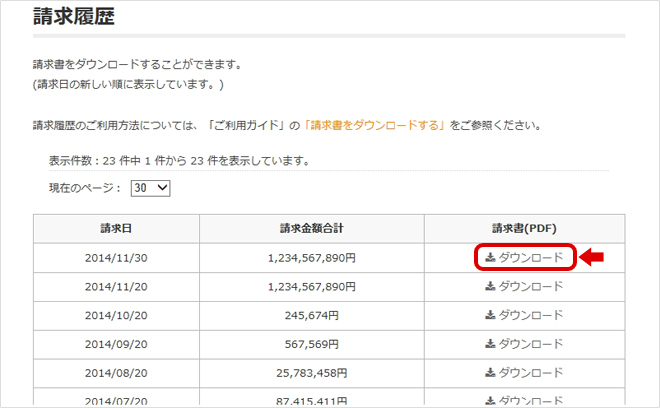This screenshot has width=660, height=408.
Task: Select the 25,783,458円 amount cell
Action: pos(312,372)
